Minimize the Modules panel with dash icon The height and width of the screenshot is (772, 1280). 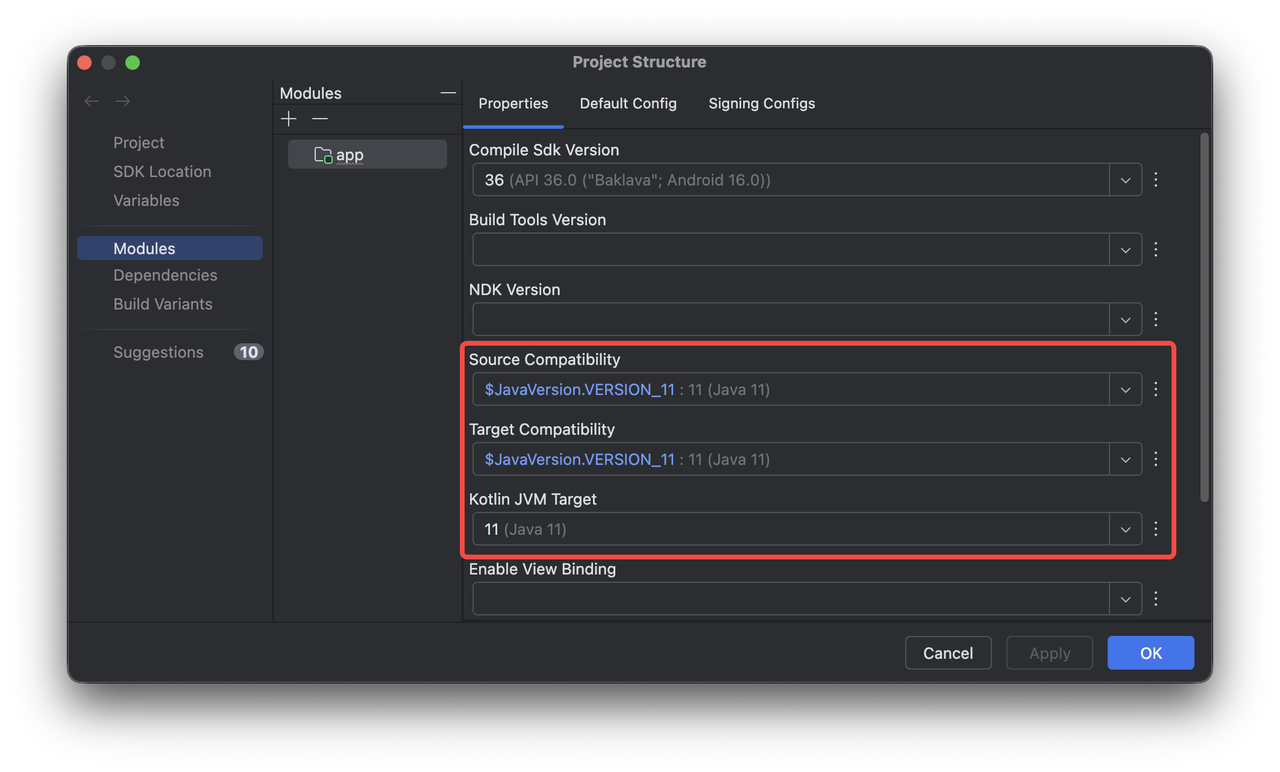448,93
